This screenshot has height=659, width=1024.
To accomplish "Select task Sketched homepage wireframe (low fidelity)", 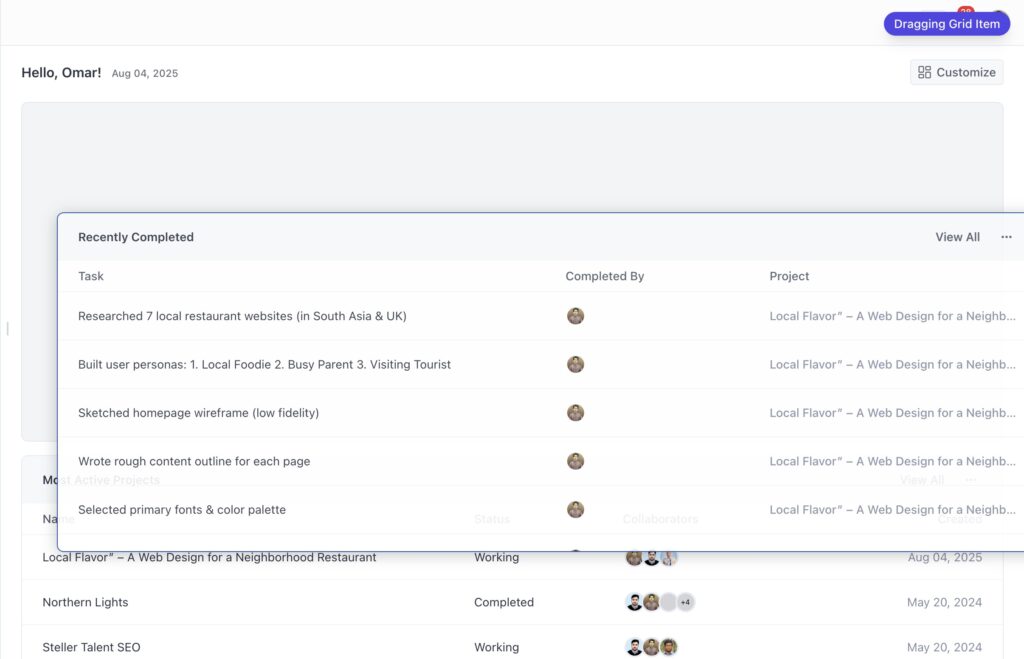I will (x=199, y=413).
